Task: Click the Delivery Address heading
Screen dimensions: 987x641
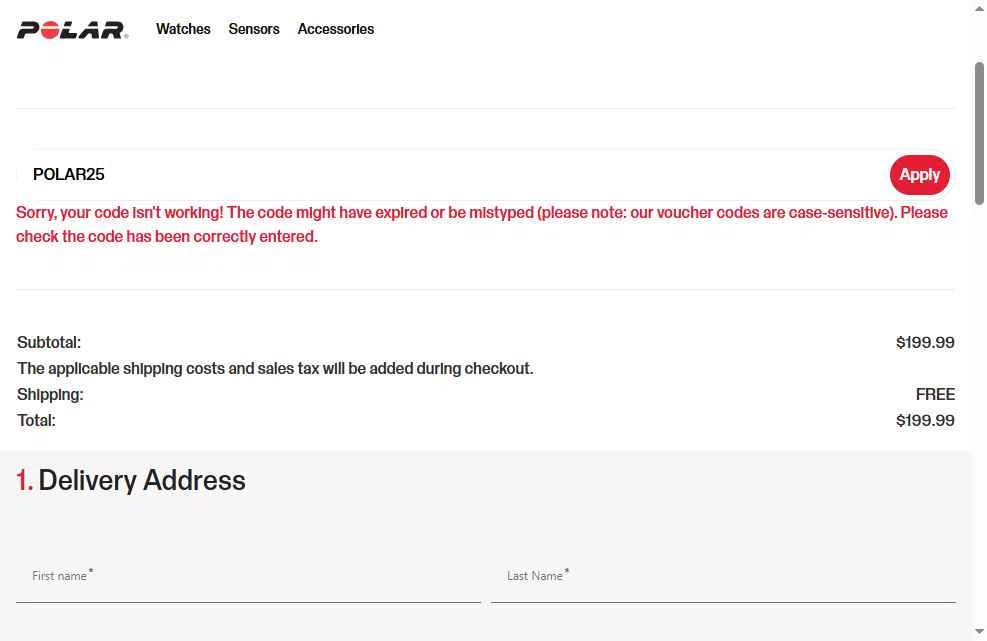Action: tap(131, 480)
